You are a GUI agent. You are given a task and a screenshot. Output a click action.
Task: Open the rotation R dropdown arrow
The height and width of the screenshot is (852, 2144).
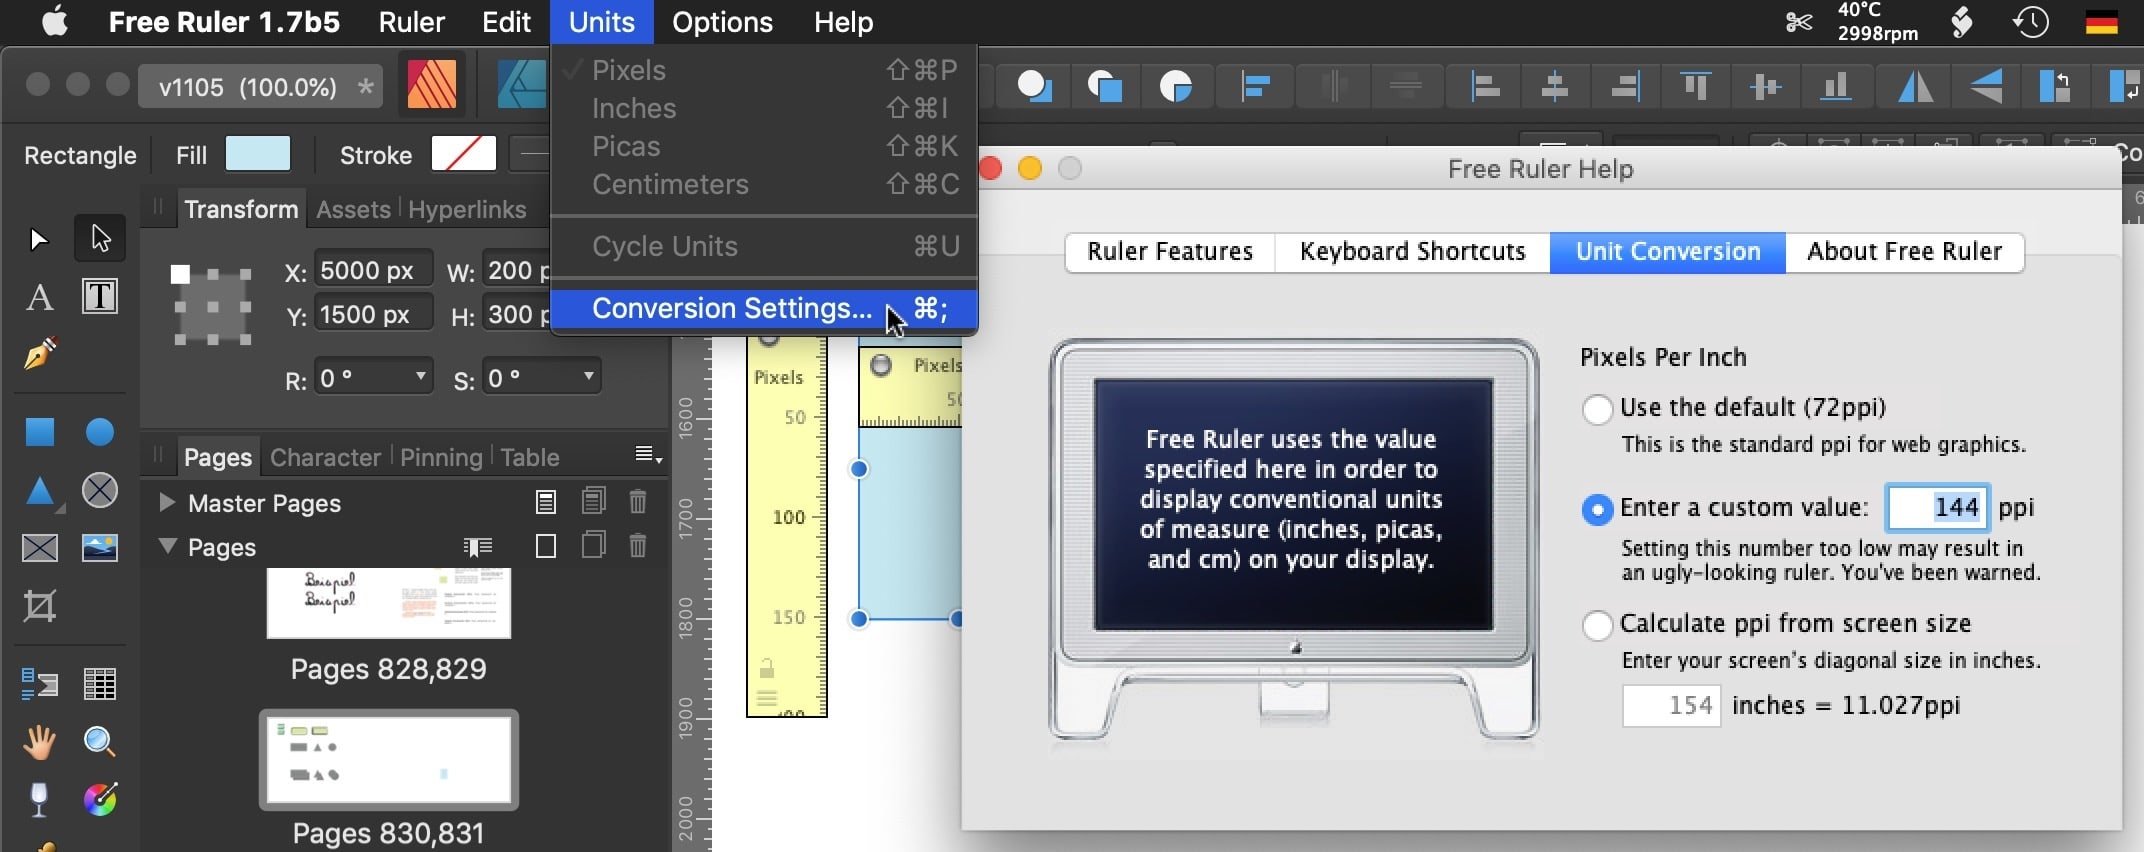pos(421,376)
